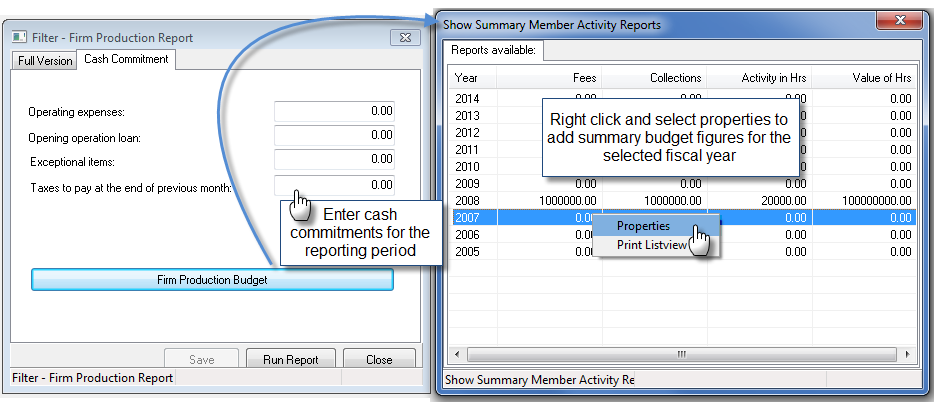
Task: Open the Firm Production Budget button
Action: click(x=212, y=280)
